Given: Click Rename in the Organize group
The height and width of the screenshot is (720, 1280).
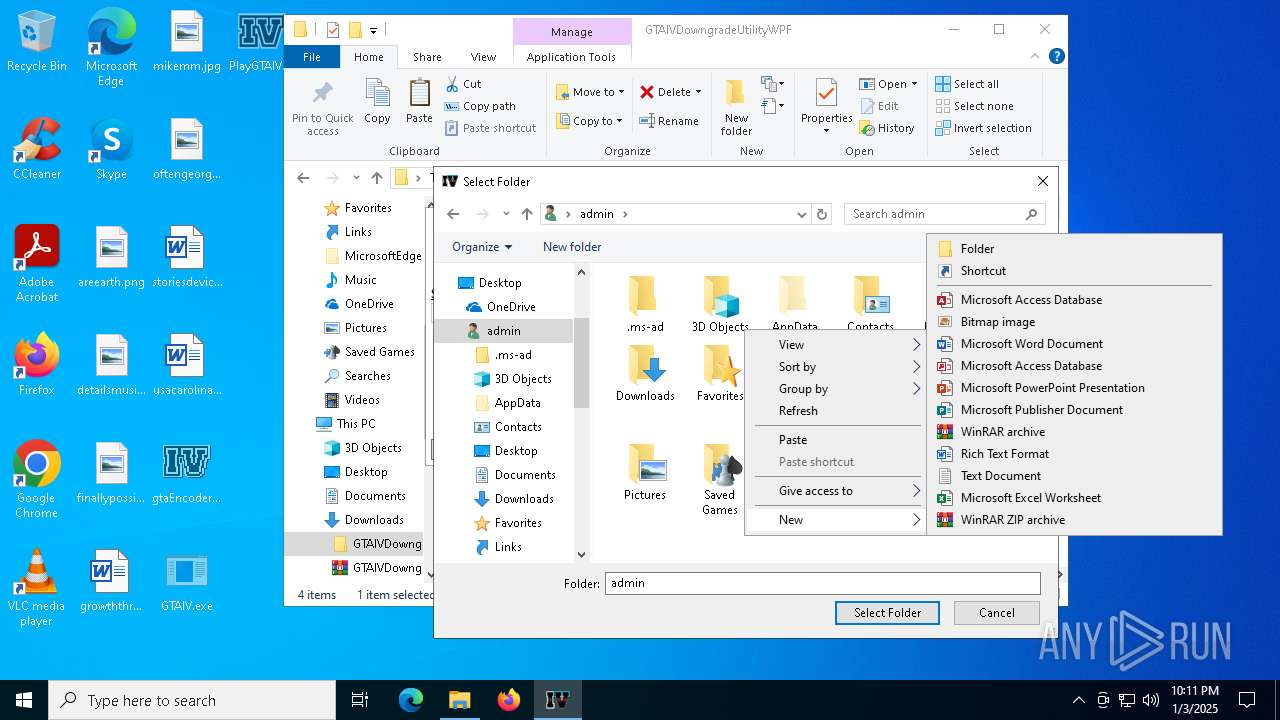Looking at the screenshot, I should click(x=669, y=121).
